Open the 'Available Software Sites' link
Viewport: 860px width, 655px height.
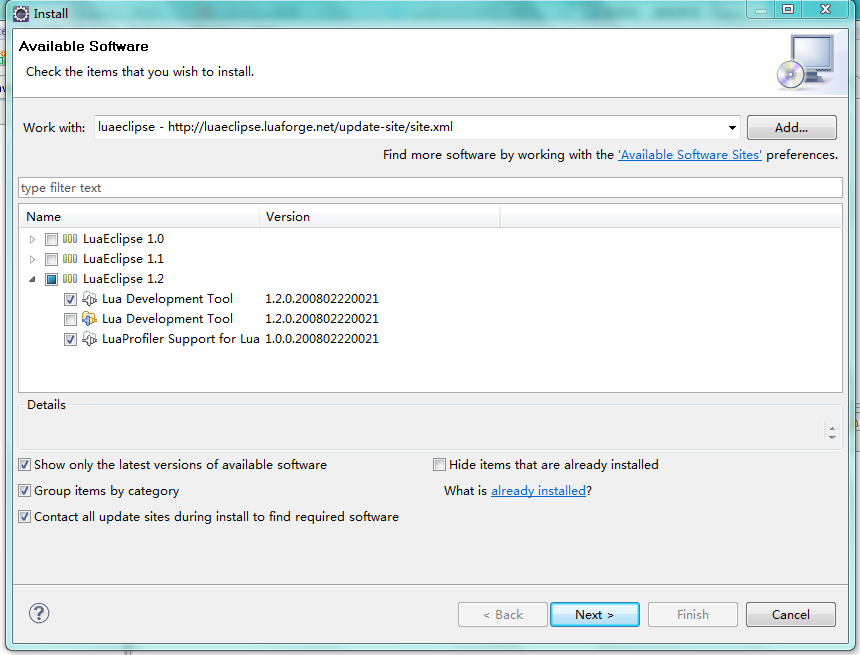(689, 155)
